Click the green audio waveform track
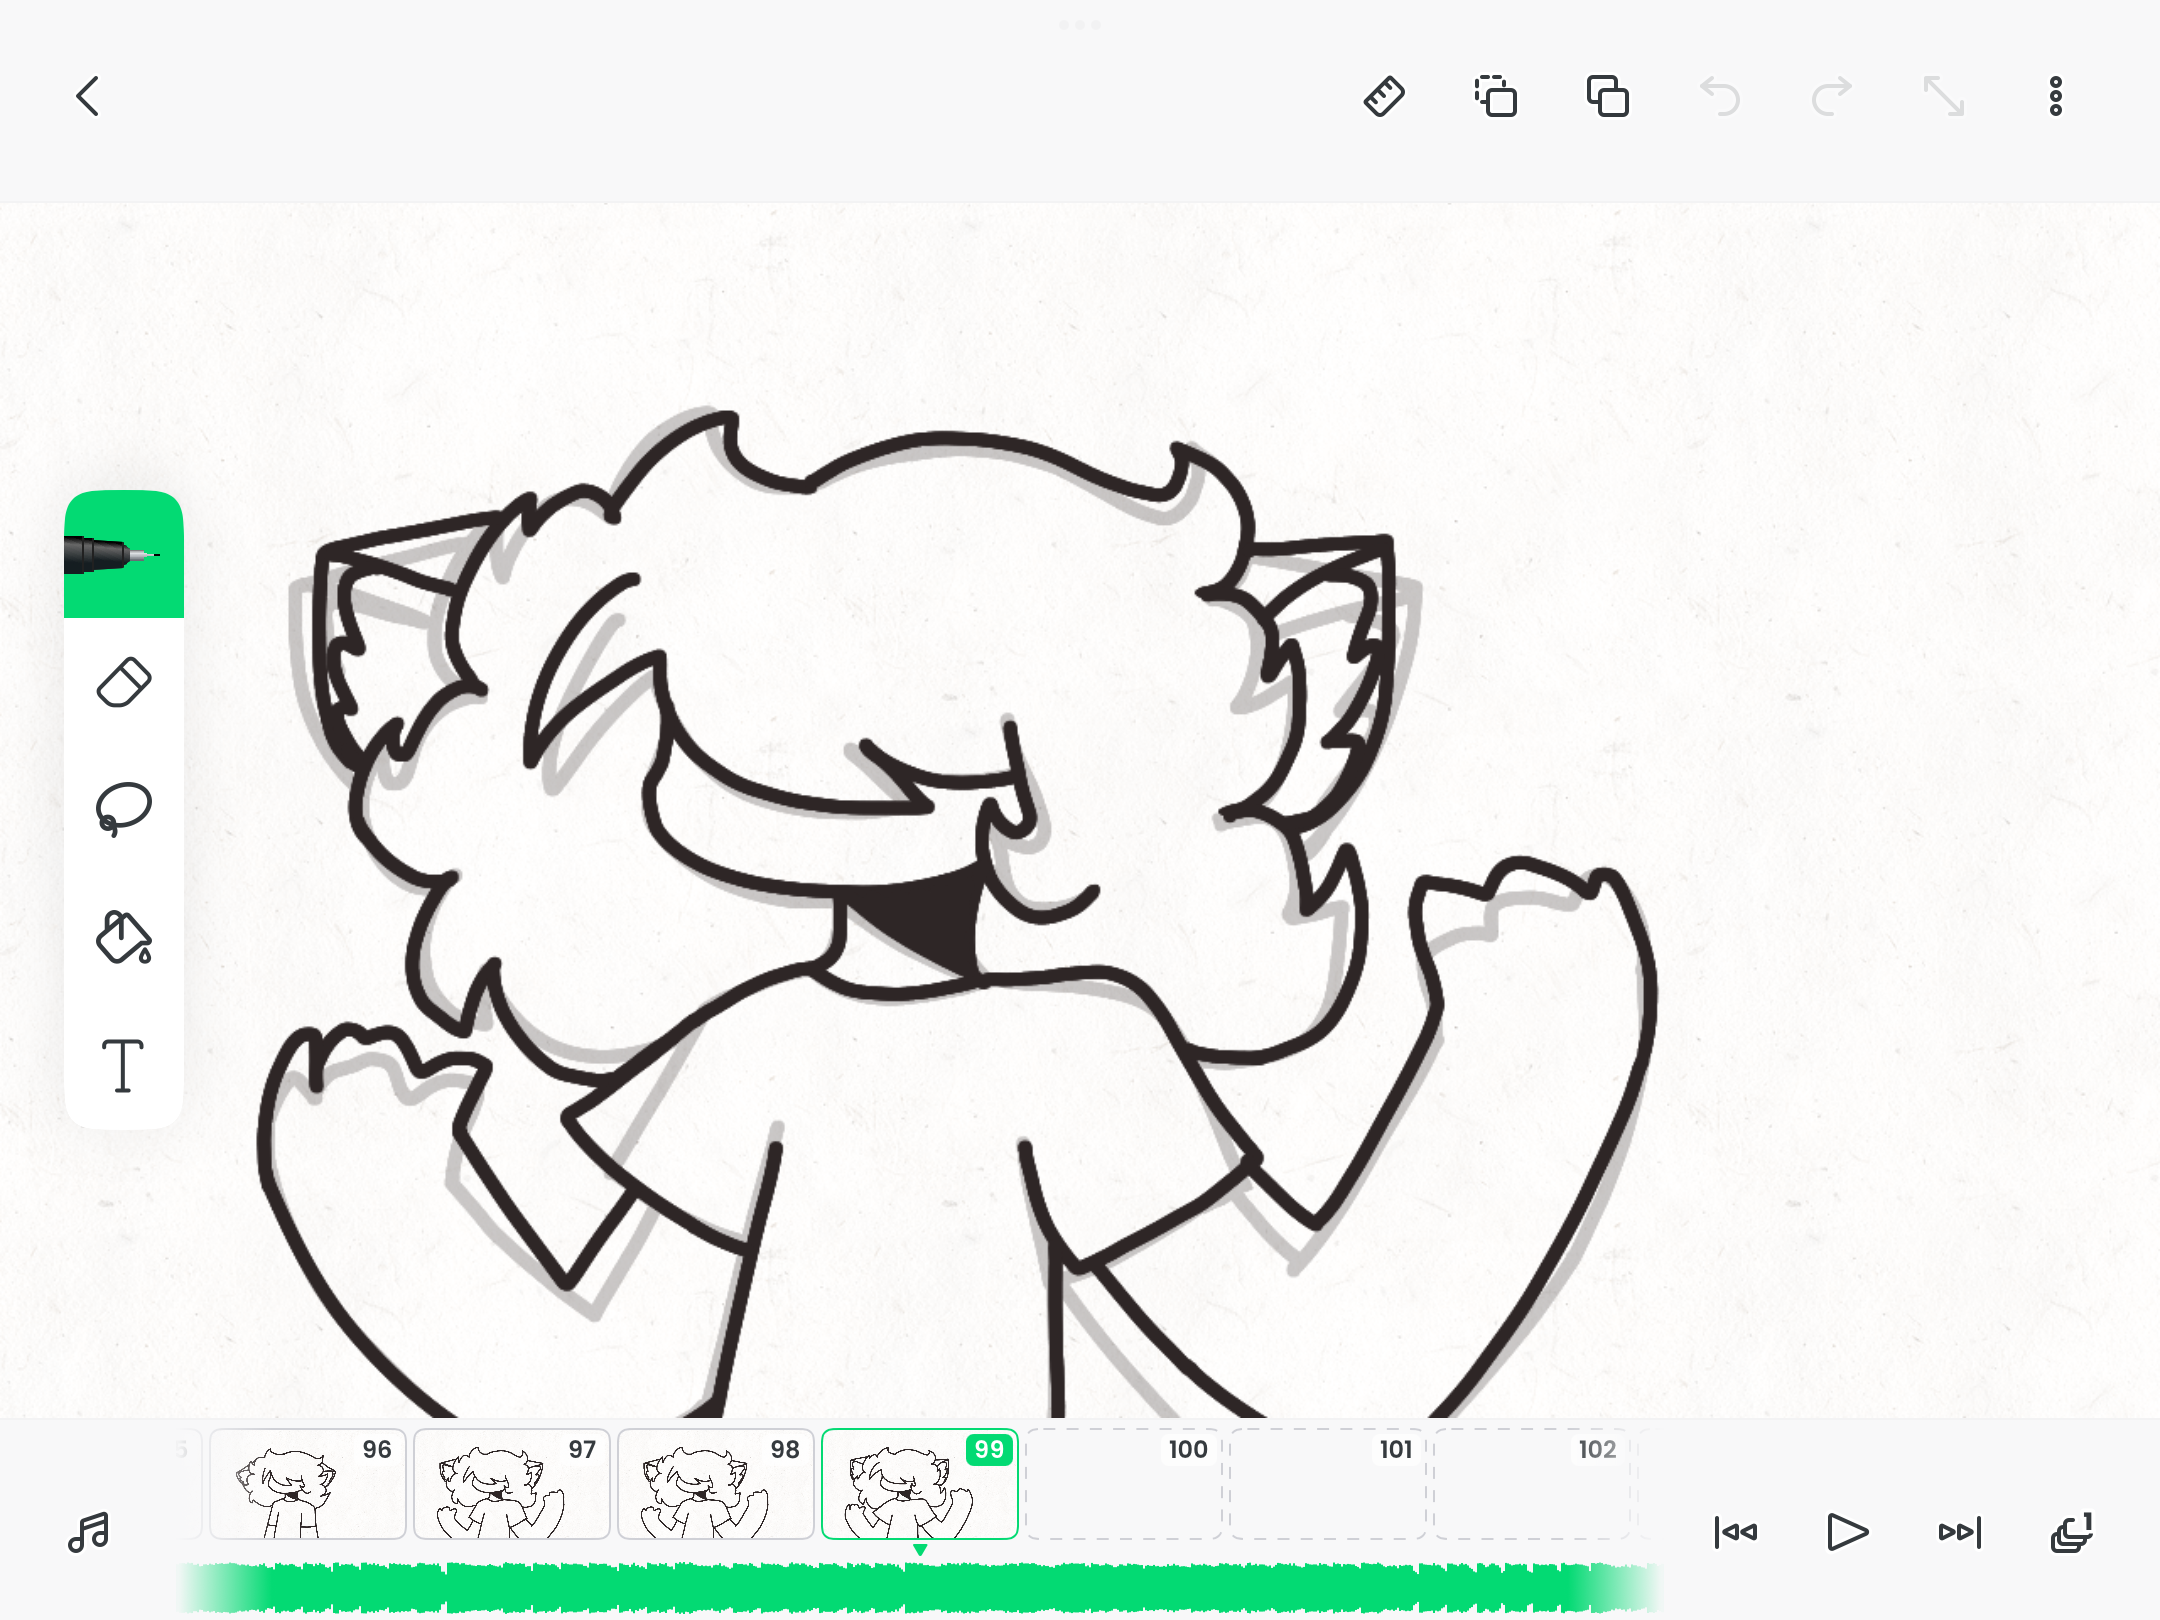The width and height of the screenshot is (2160, 1620). click(x=920, y=1587)
